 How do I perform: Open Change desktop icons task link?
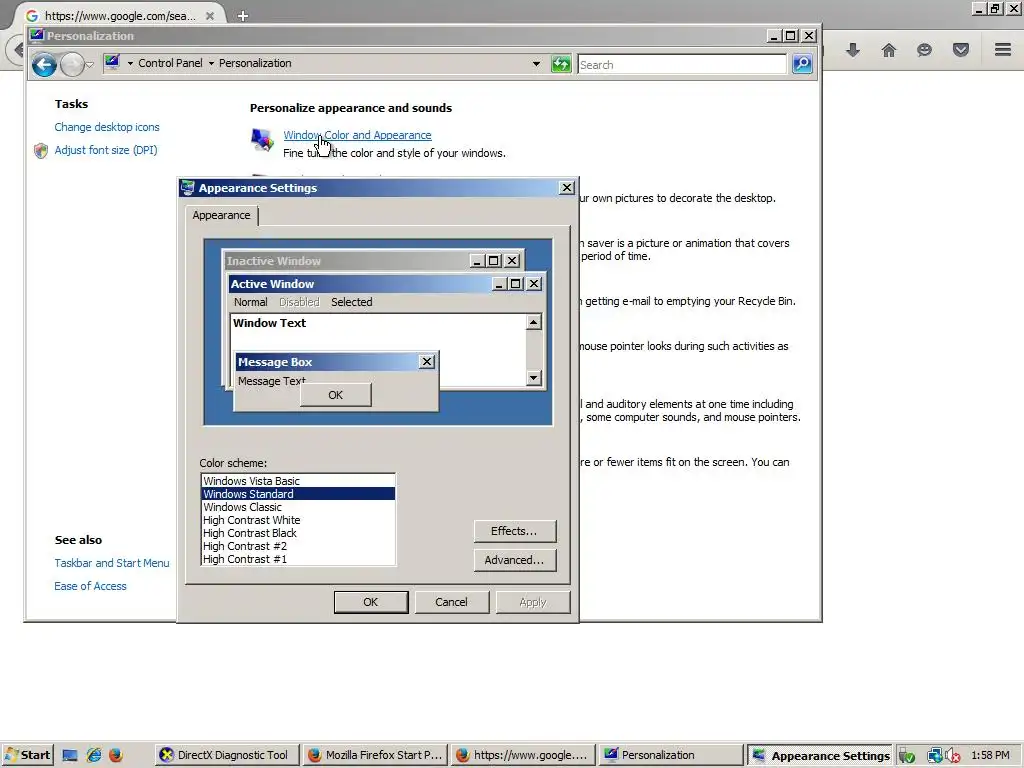[x=106, y=127]
